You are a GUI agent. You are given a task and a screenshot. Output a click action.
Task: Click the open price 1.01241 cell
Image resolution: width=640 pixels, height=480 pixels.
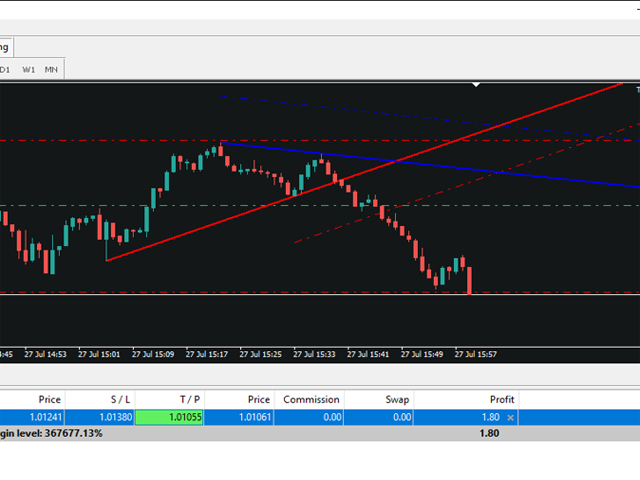(x=32, y=417)
